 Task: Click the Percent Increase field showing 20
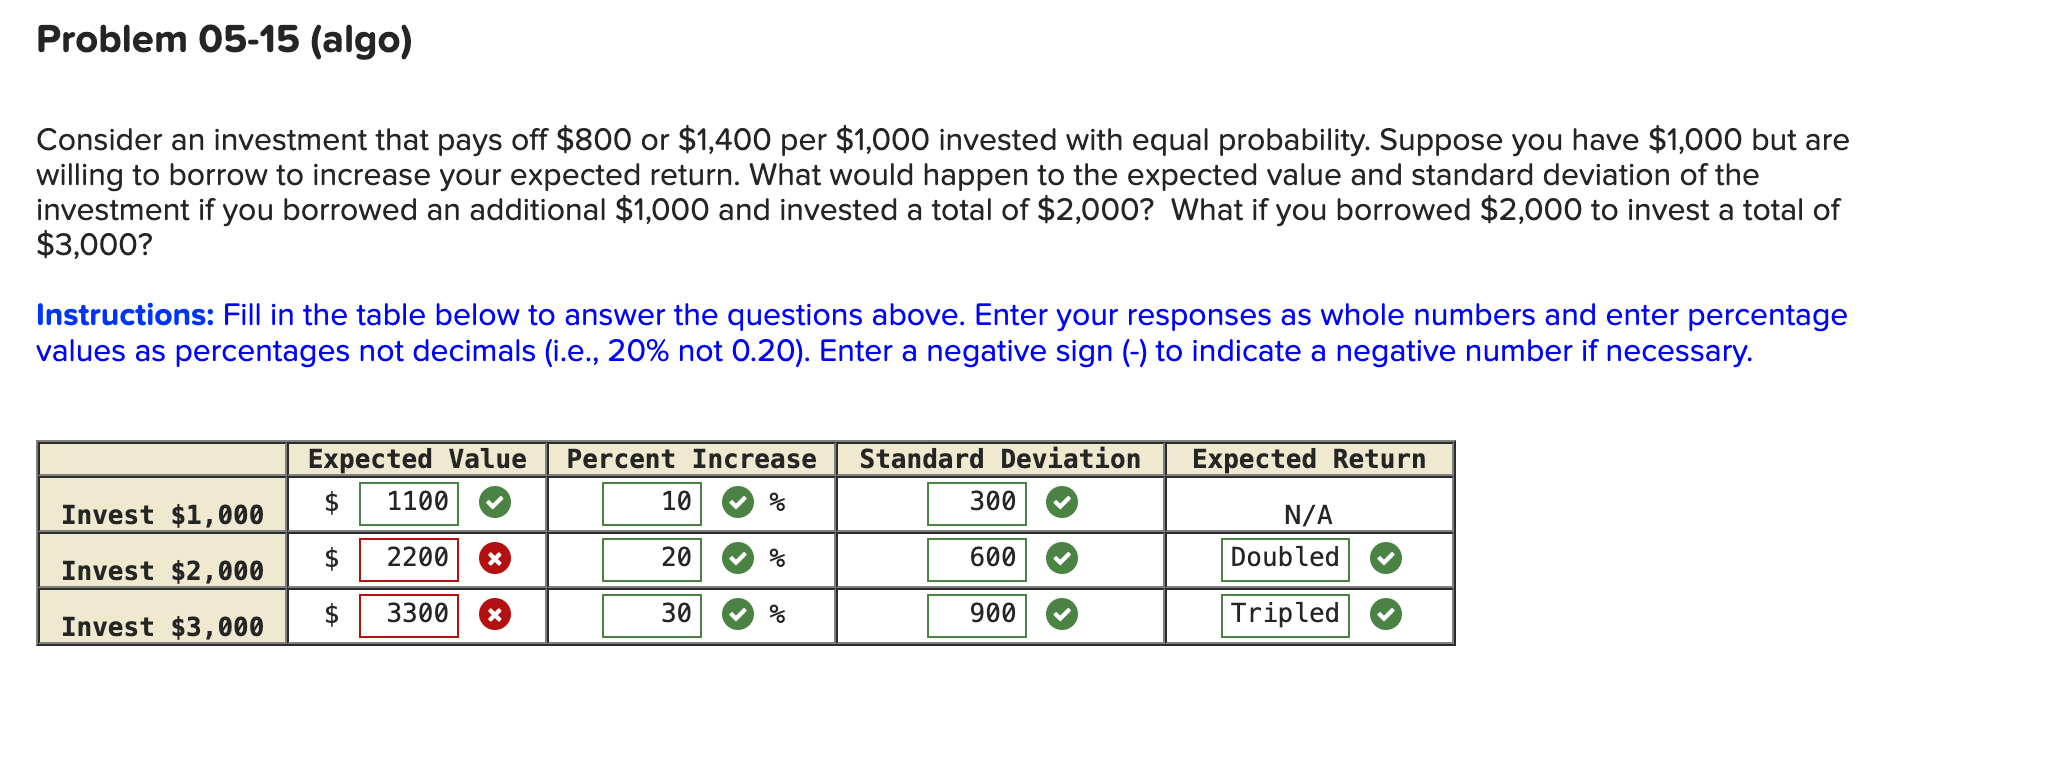pos(650,559)
